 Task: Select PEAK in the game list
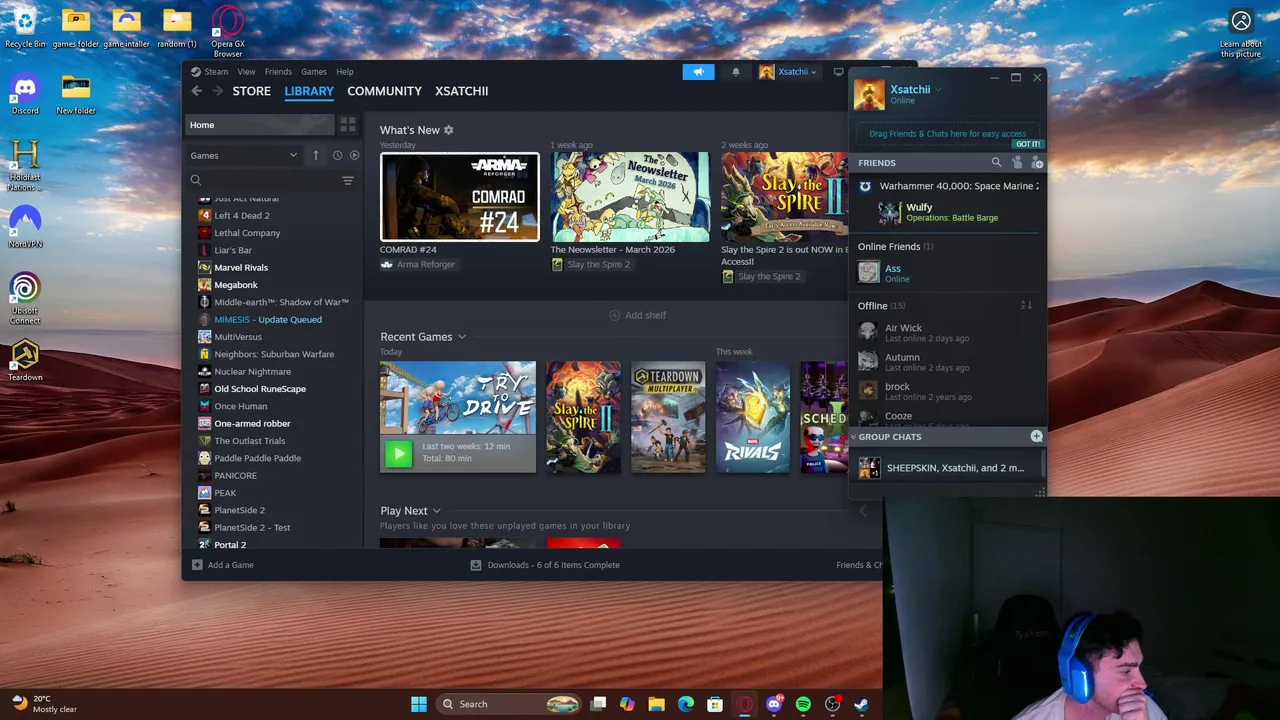pos(225,493)
